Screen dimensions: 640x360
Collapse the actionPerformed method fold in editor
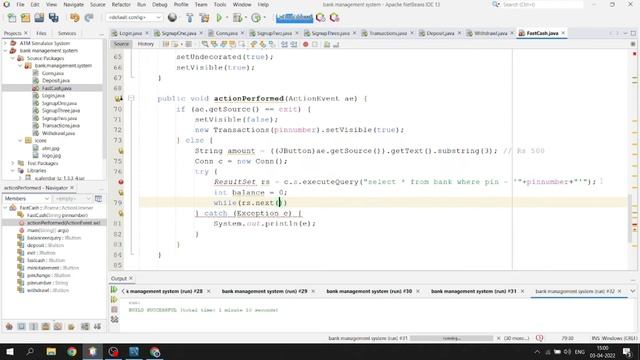[x=131, y=98]
